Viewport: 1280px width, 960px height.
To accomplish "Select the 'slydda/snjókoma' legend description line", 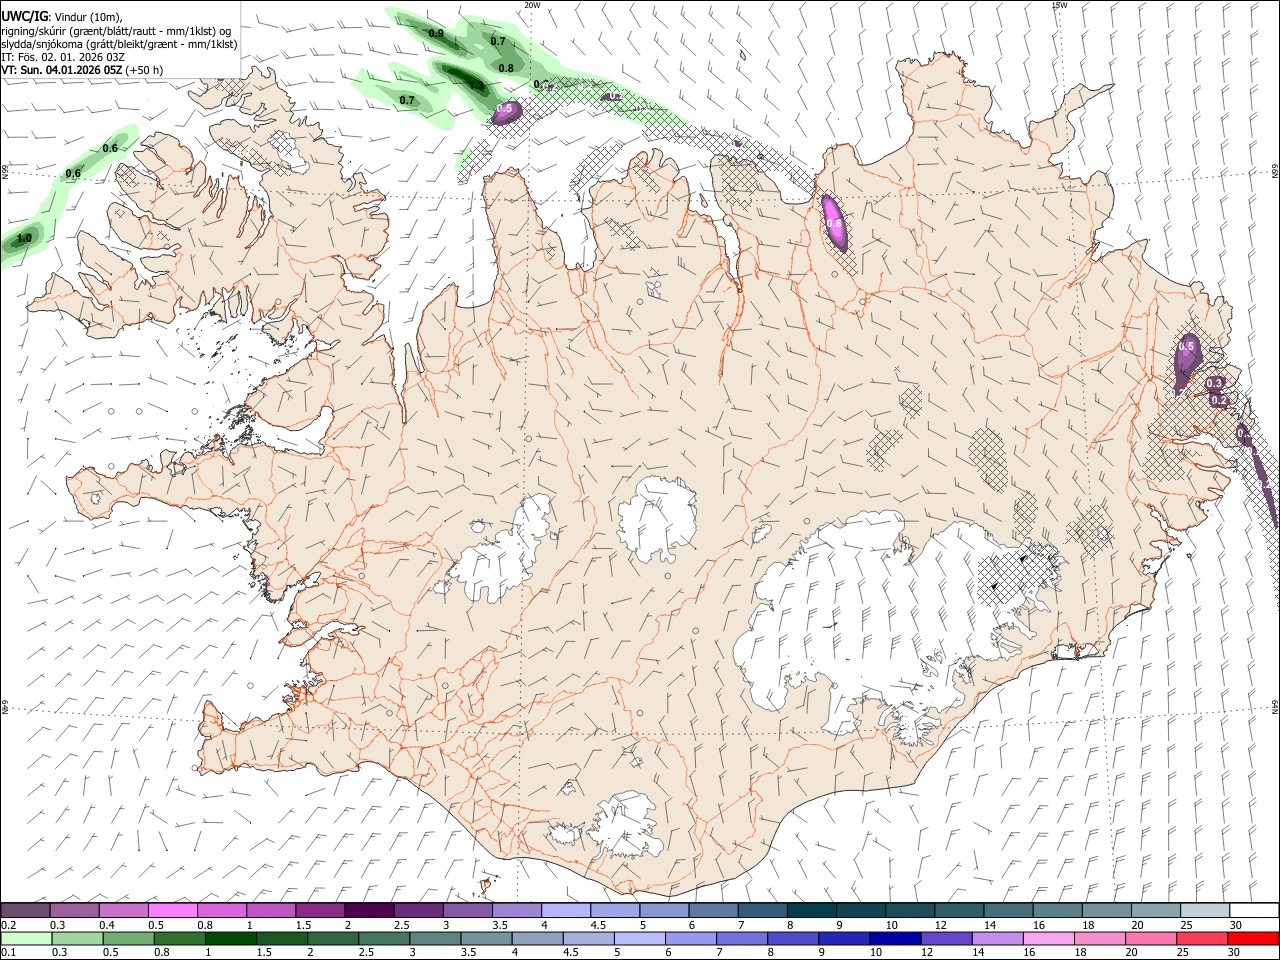I will (119, 44).
